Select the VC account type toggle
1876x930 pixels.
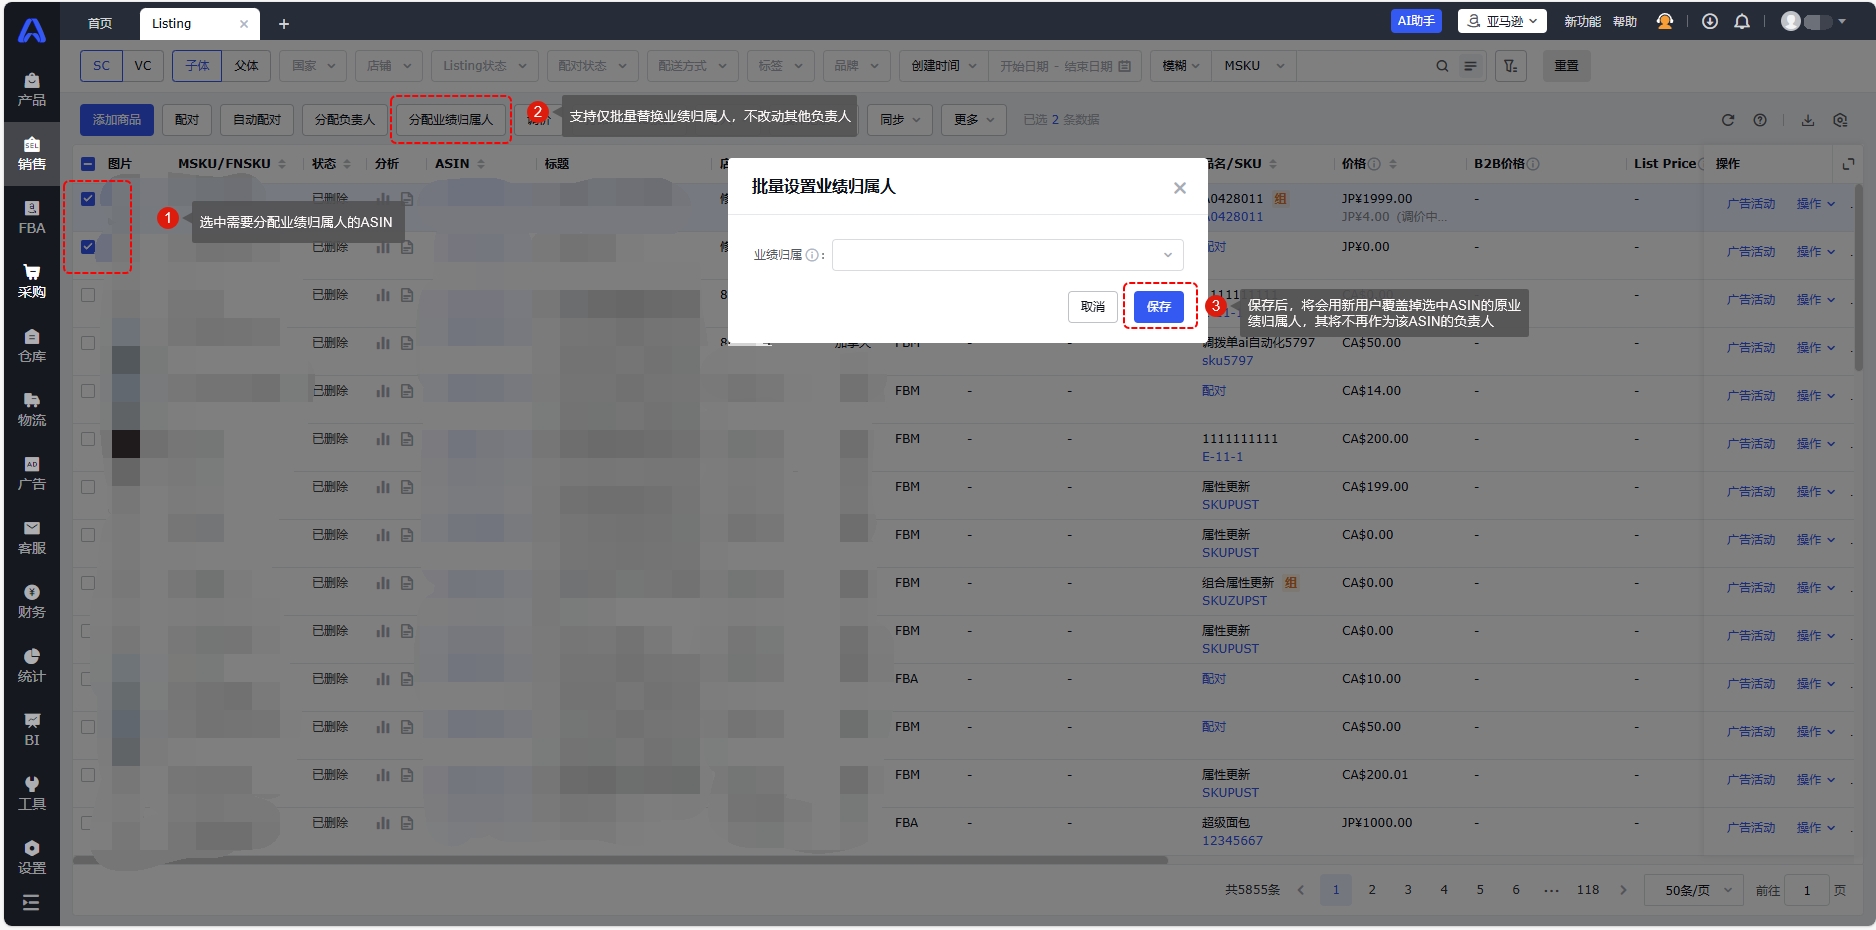pyautogui.click(x=143, y=66)
